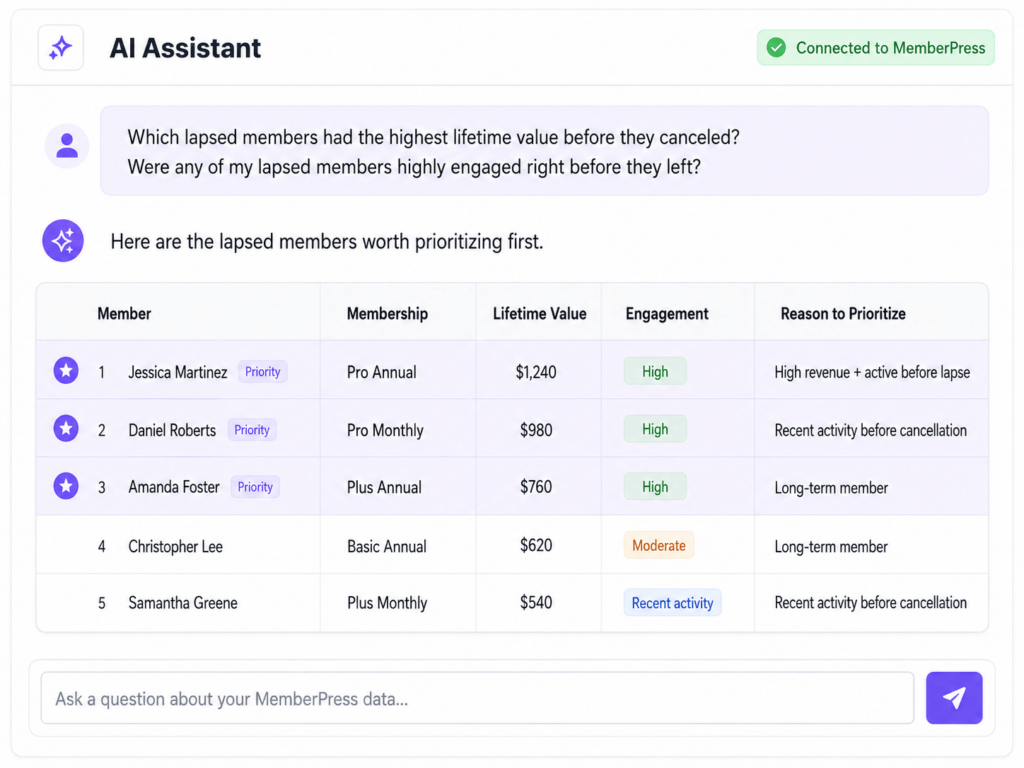Image resolution: width=1024 pixels, height=768 pixels.
Task: Click the Pro Annual membership cell
Action: (x=381, y=372)
